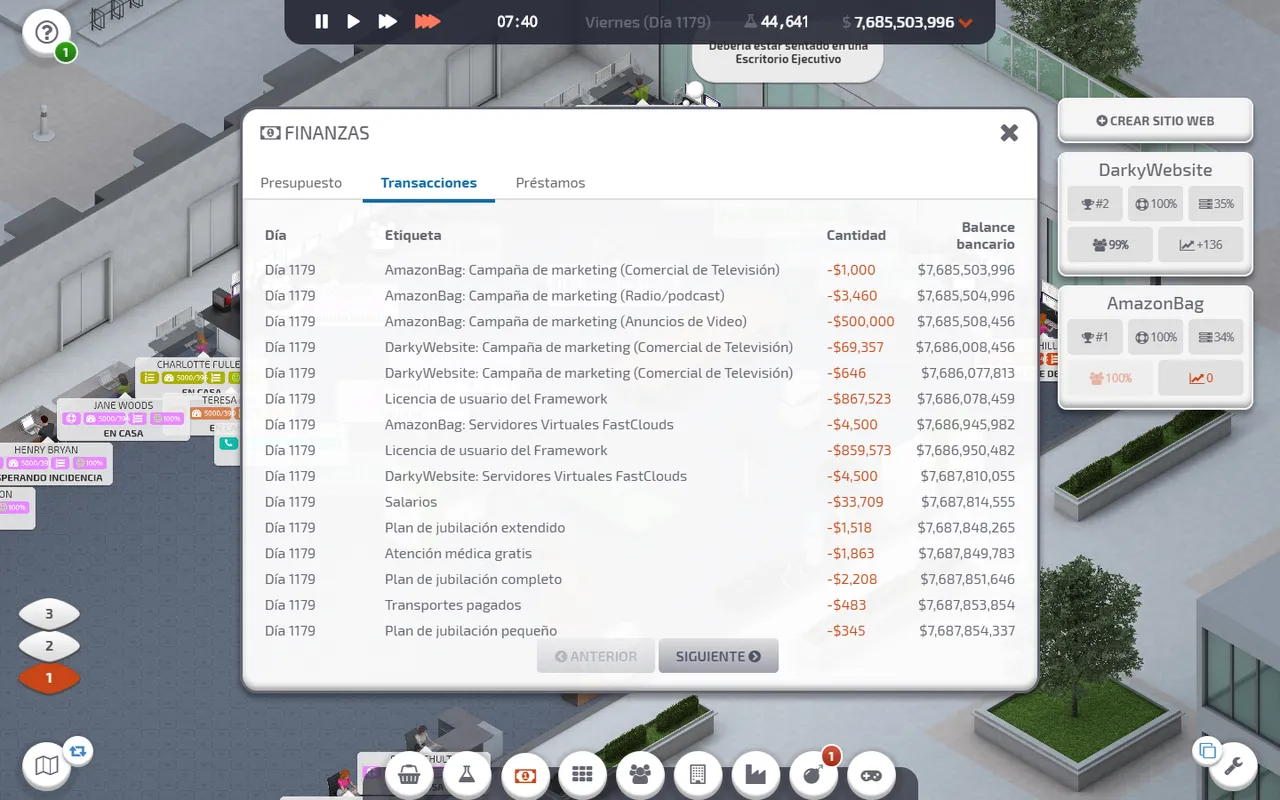This screenshot has height=800, width=1280.
Task: Open the grid features icon in bottom bar
Action: point(583,774)
